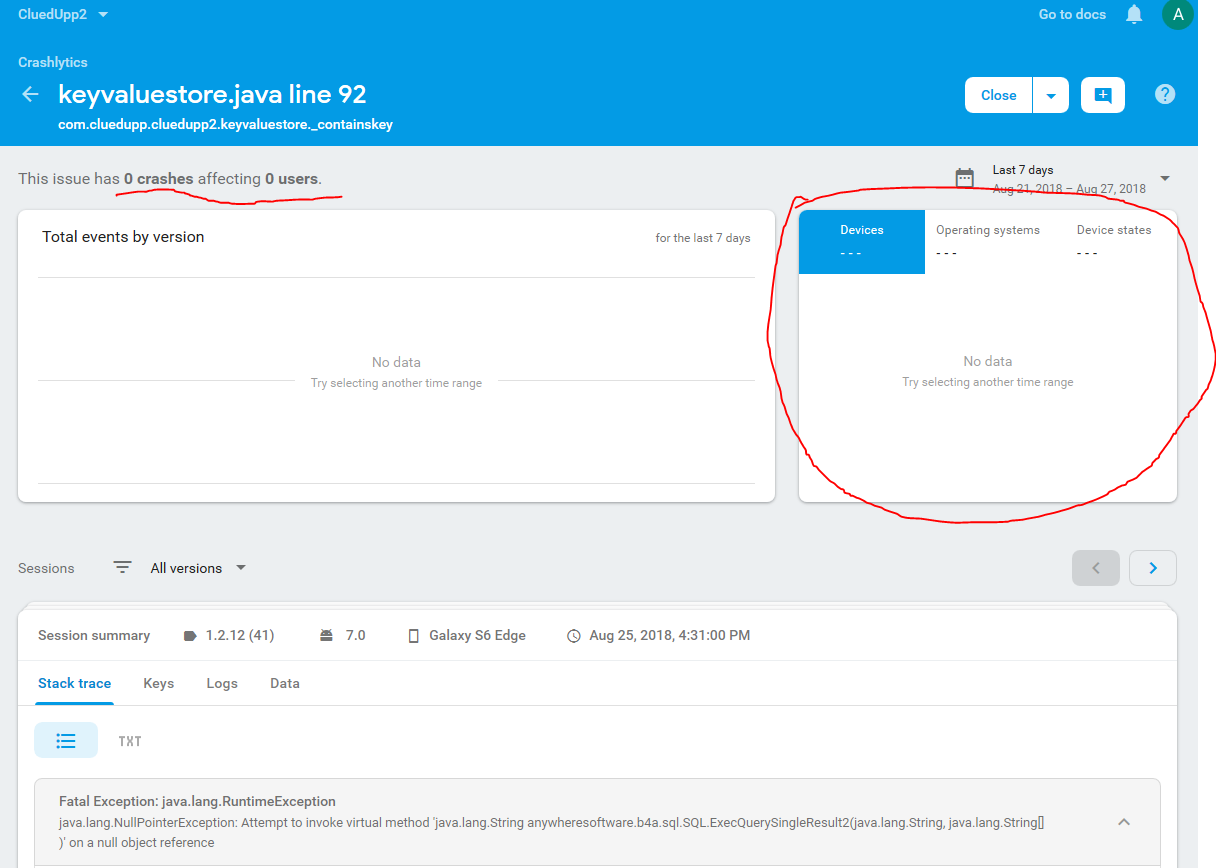Switch to the Logs tab
Screen dimensions: 1216x868
click(x=222, y=684)
